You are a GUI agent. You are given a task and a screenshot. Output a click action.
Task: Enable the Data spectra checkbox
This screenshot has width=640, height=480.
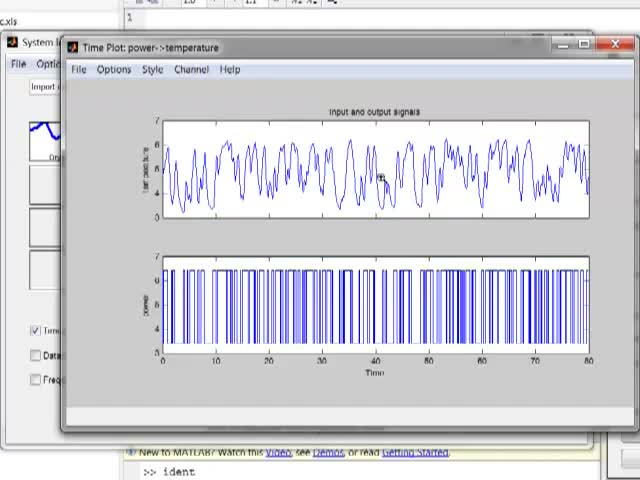[x=36, y=356]
